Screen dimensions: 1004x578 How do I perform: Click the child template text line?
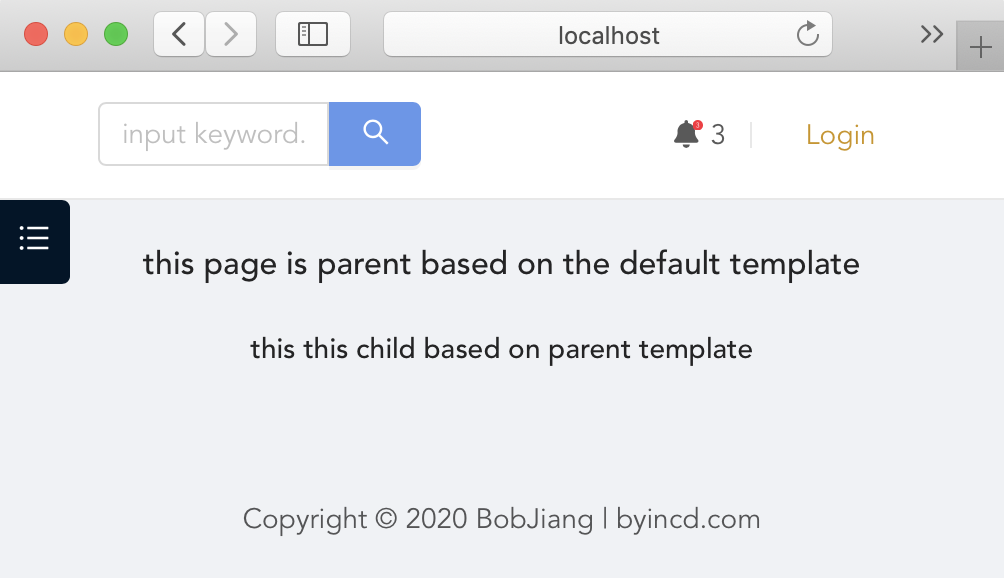pos(501,349)
